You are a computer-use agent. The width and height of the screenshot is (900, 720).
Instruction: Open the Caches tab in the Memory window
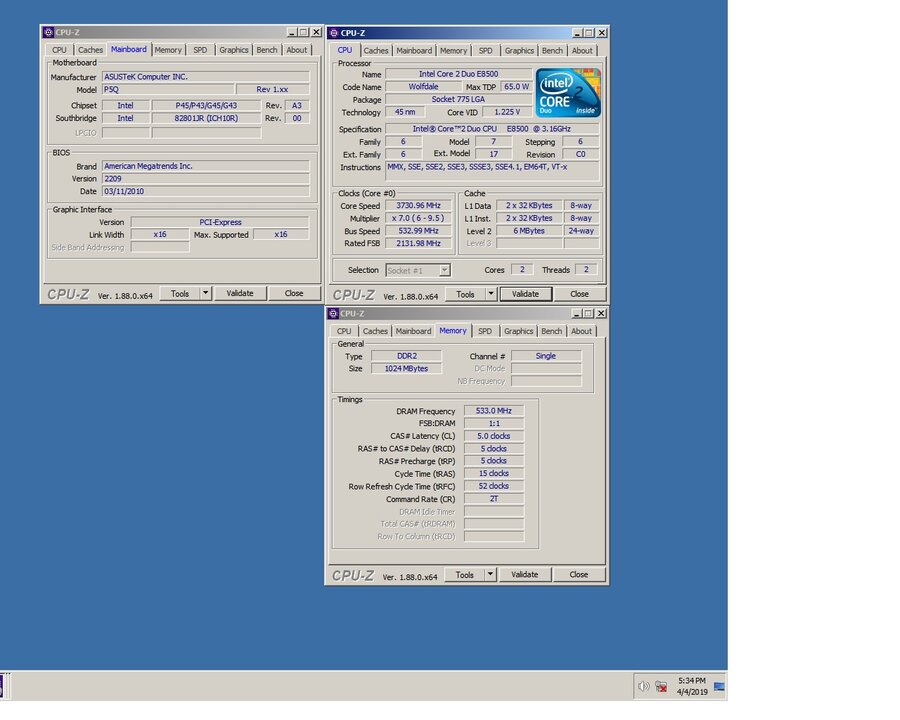tap(375, 331)
